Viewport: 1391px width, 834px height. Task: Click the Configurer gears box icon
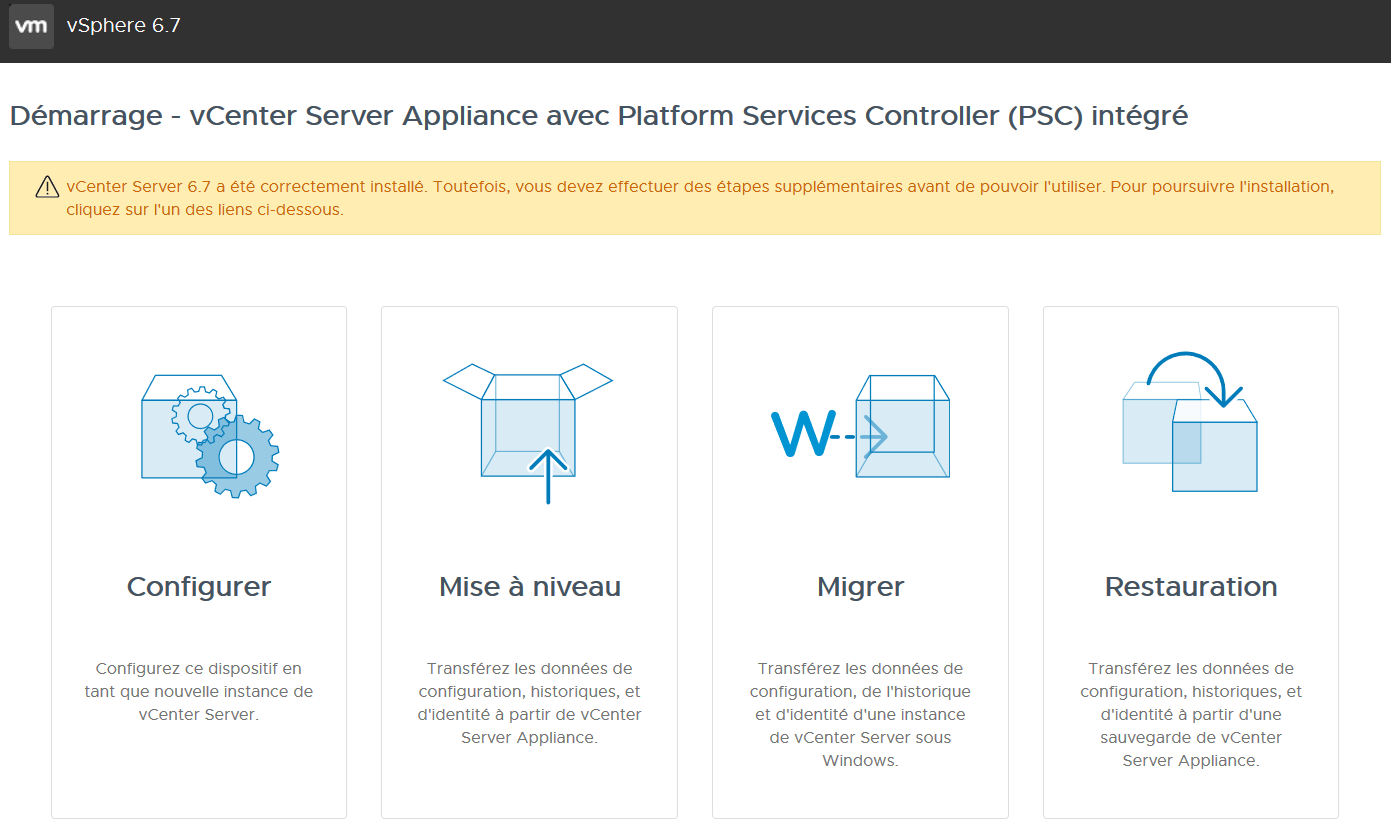[x=210, y=435]
